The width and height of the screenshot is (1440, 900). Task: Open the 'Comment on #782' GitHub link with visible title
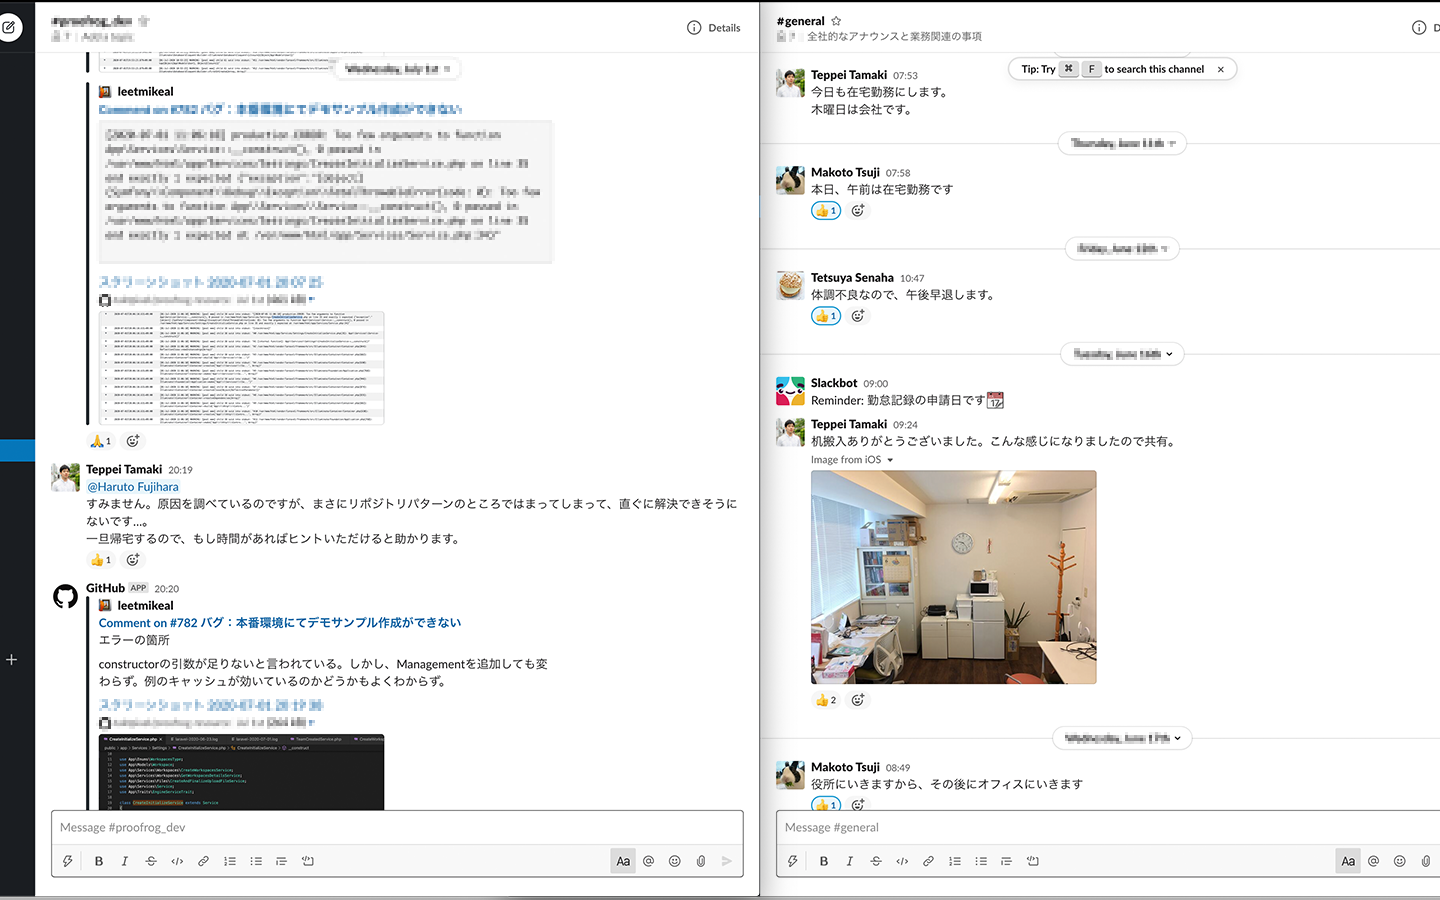[x=280, y=623]
